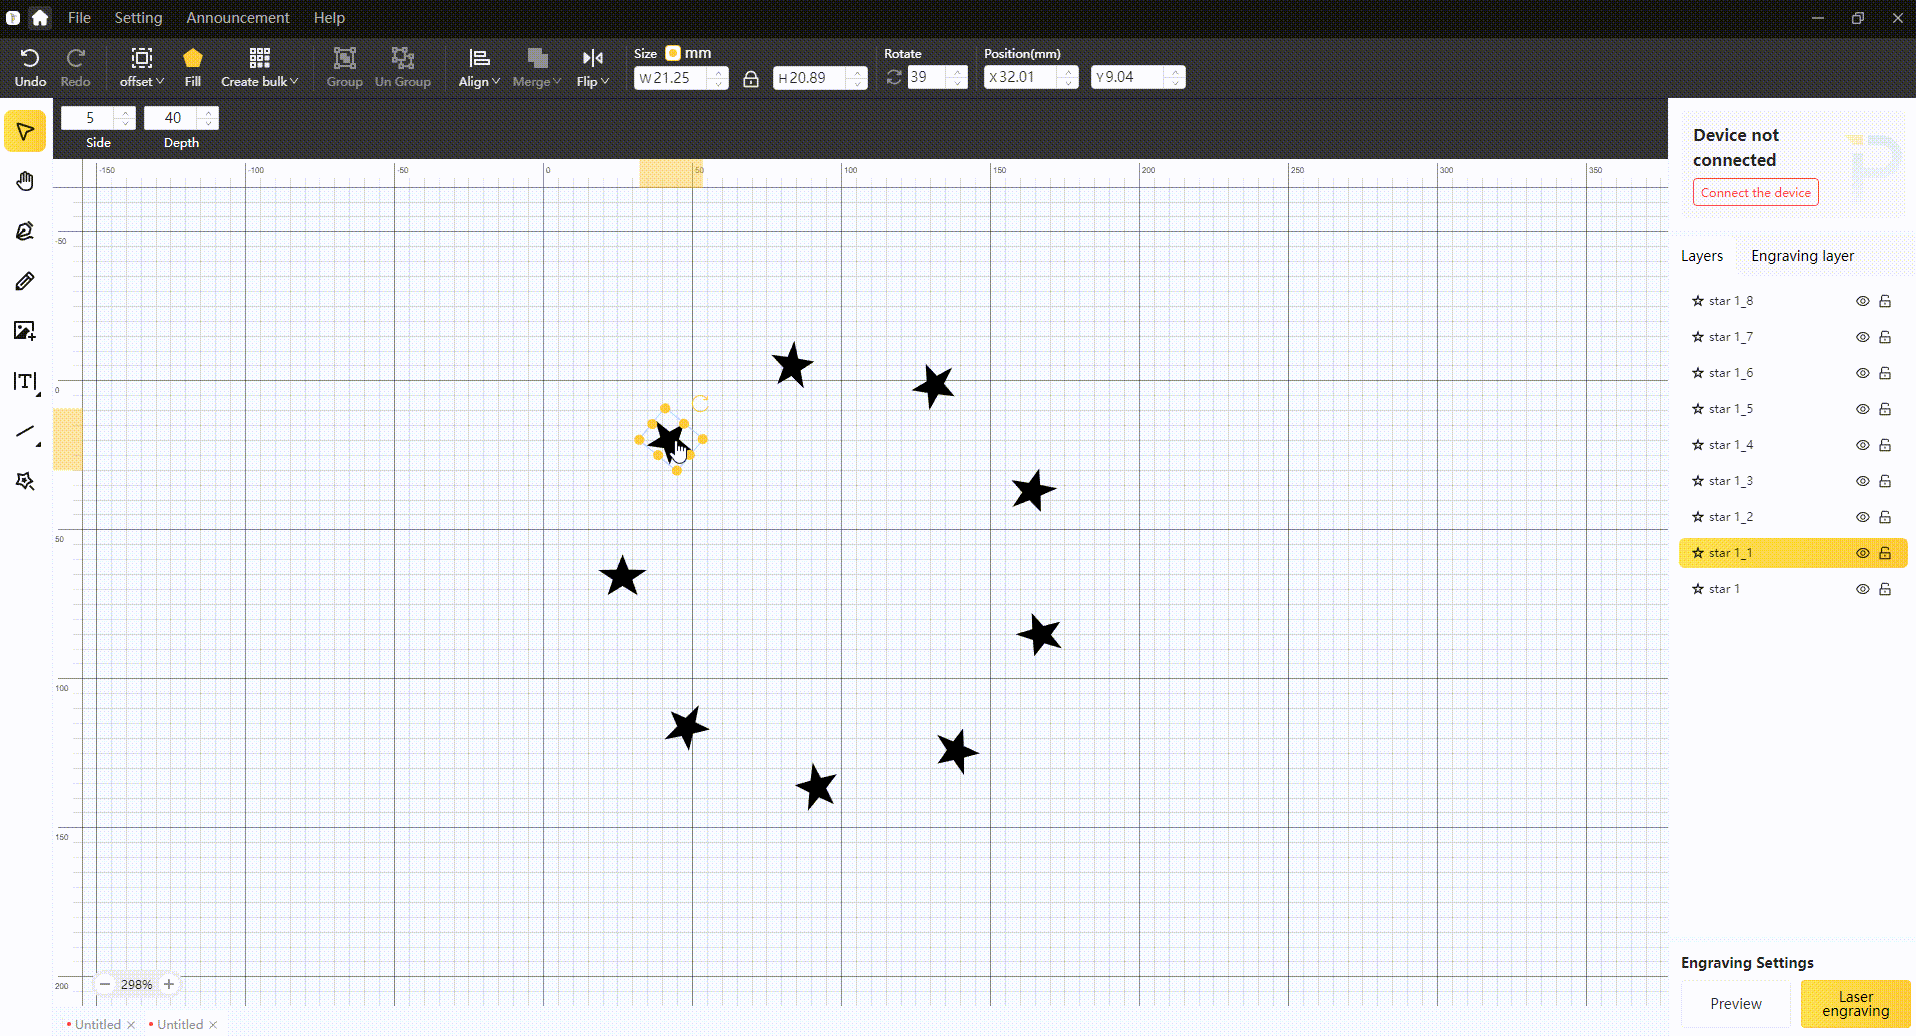The width and height of the screenshot is (1916, 1036).
Task: Click the Redo icon
Action: pos(75,58)
